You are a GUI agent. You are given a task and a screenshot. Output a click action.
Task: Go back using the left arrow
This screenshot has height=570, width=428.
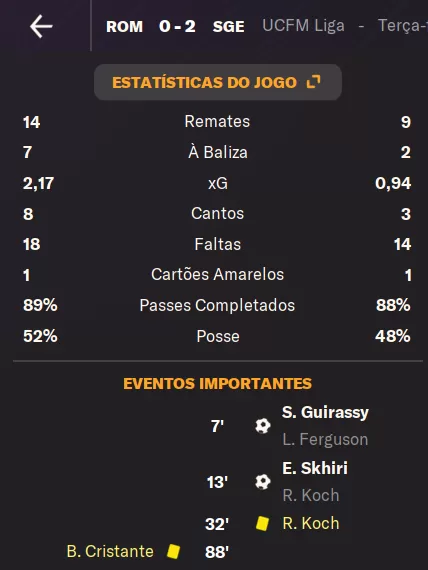point(41,26)
